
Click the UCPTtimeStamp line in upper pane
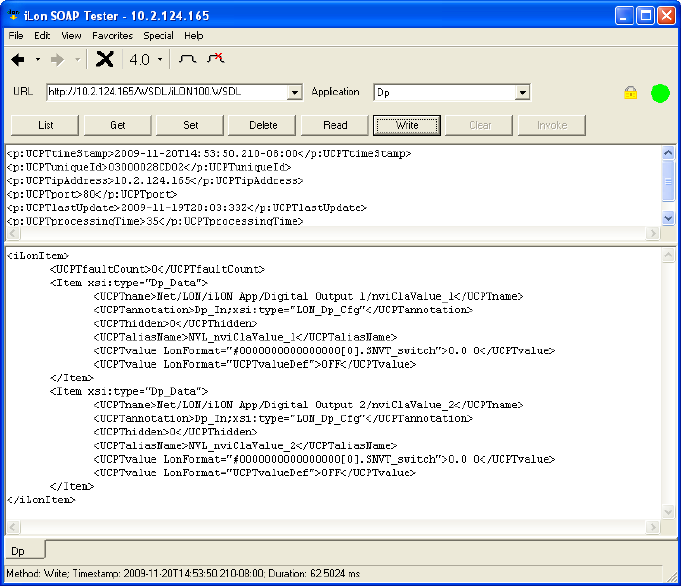(209, 153)
